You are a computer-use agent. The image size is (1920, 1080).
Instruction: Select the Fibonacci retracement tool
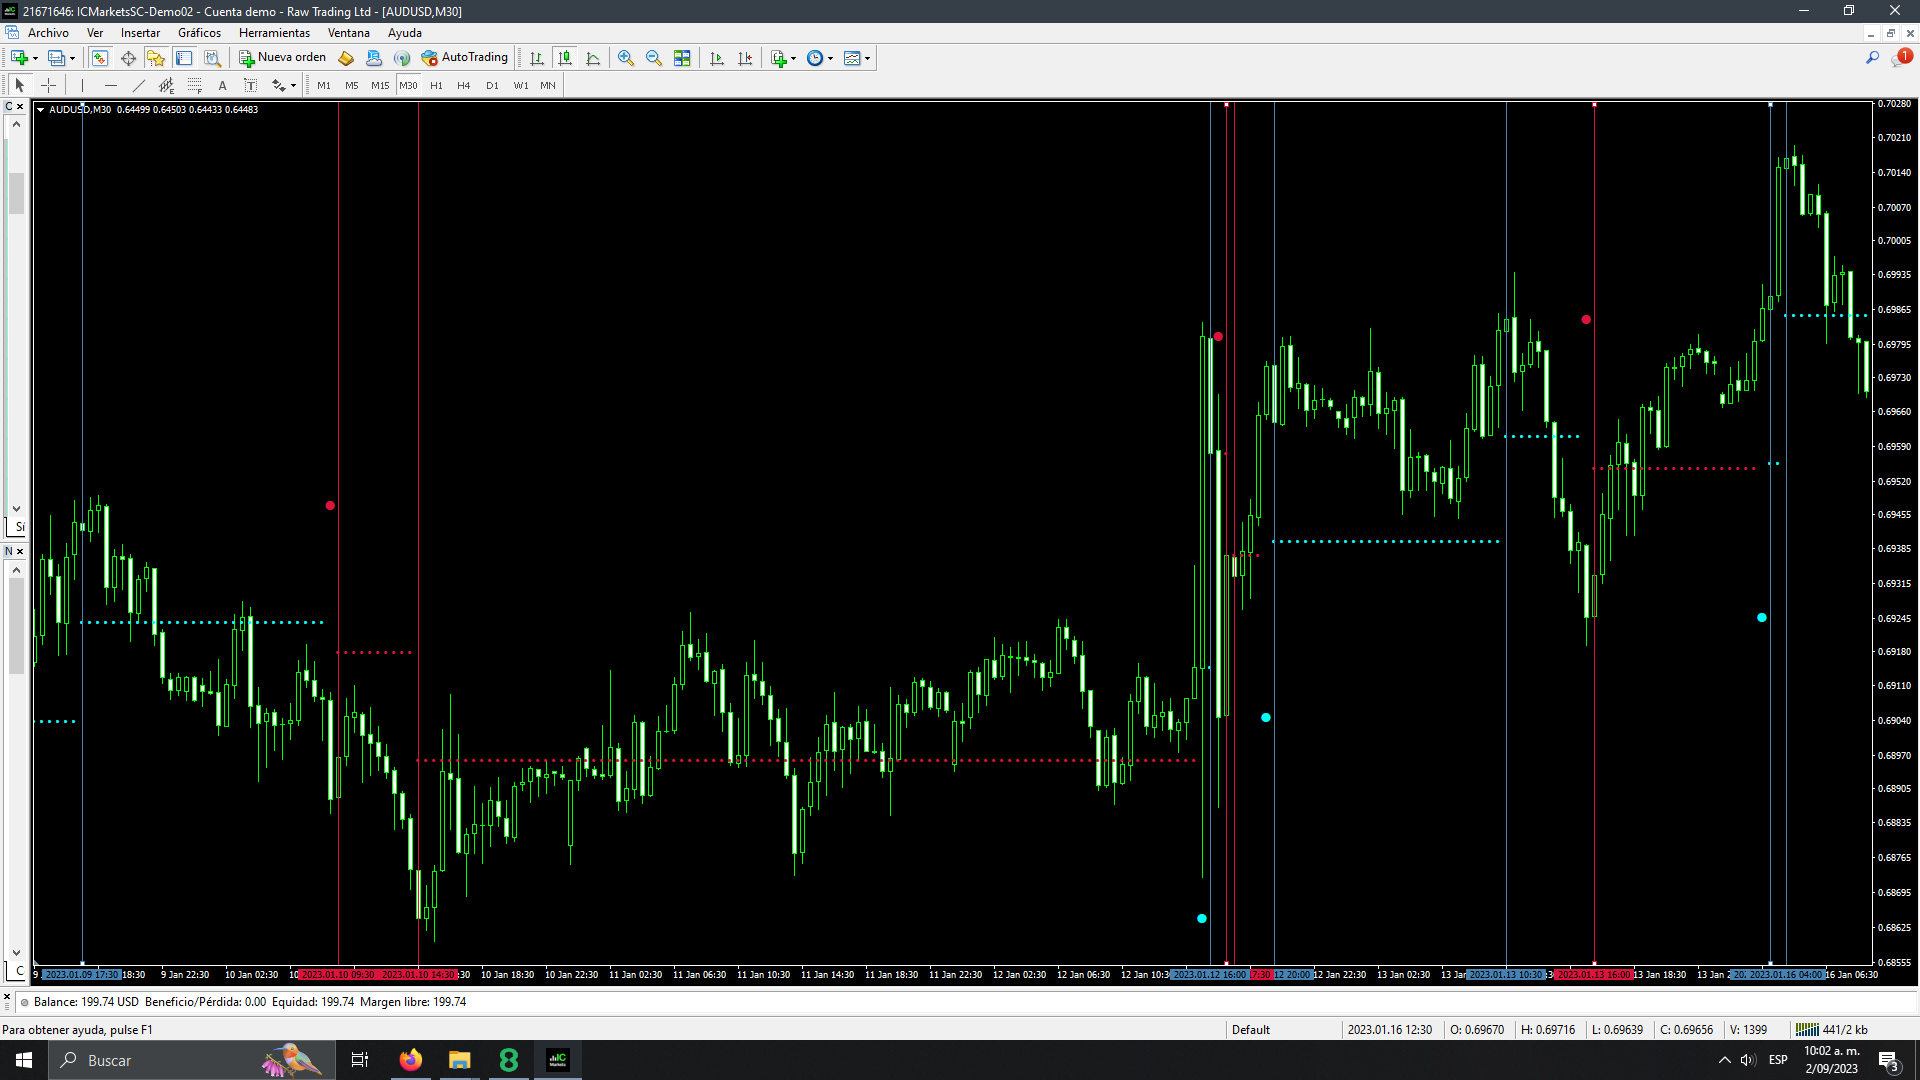(195, 86)
